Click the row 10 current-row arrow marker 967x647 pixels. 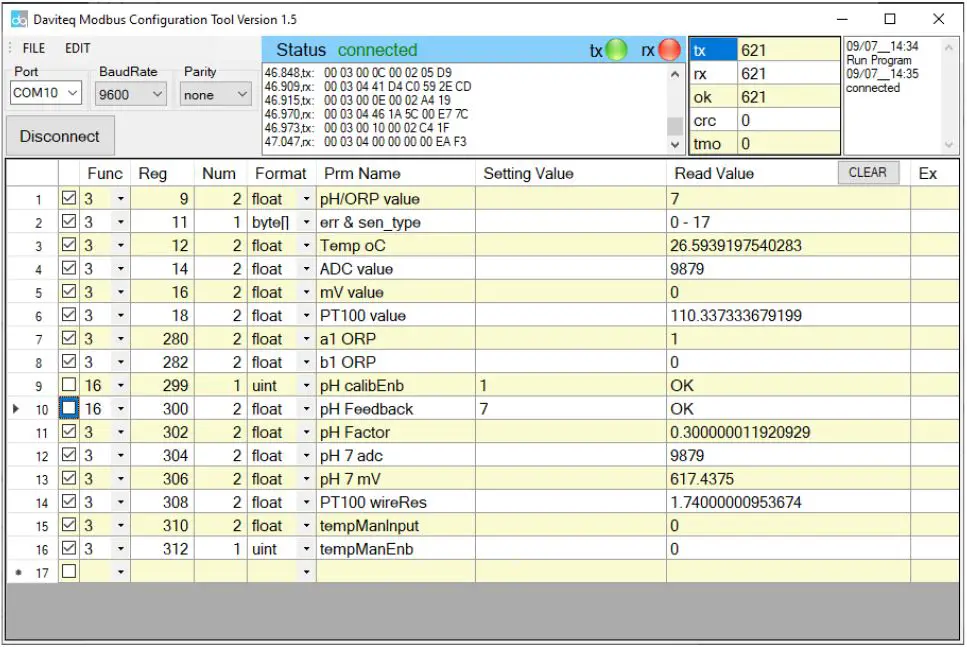16,409
